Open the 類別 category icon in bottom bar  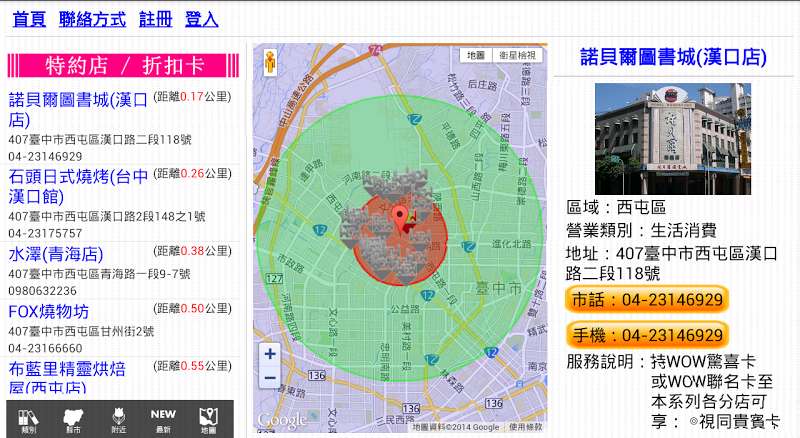coord(29,421)
